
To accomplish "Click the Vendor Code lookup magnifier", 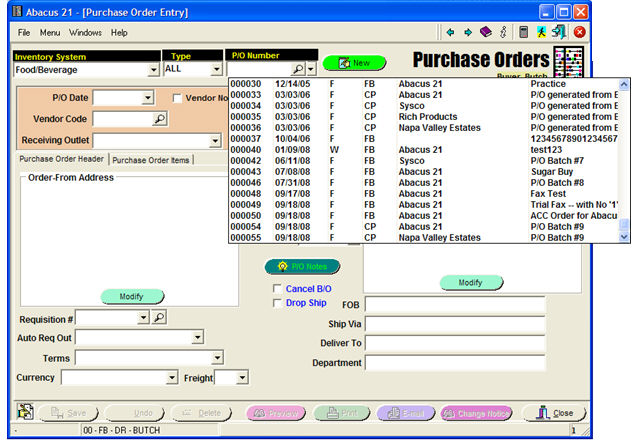I will pyautogui.click(x=159, y=119).
